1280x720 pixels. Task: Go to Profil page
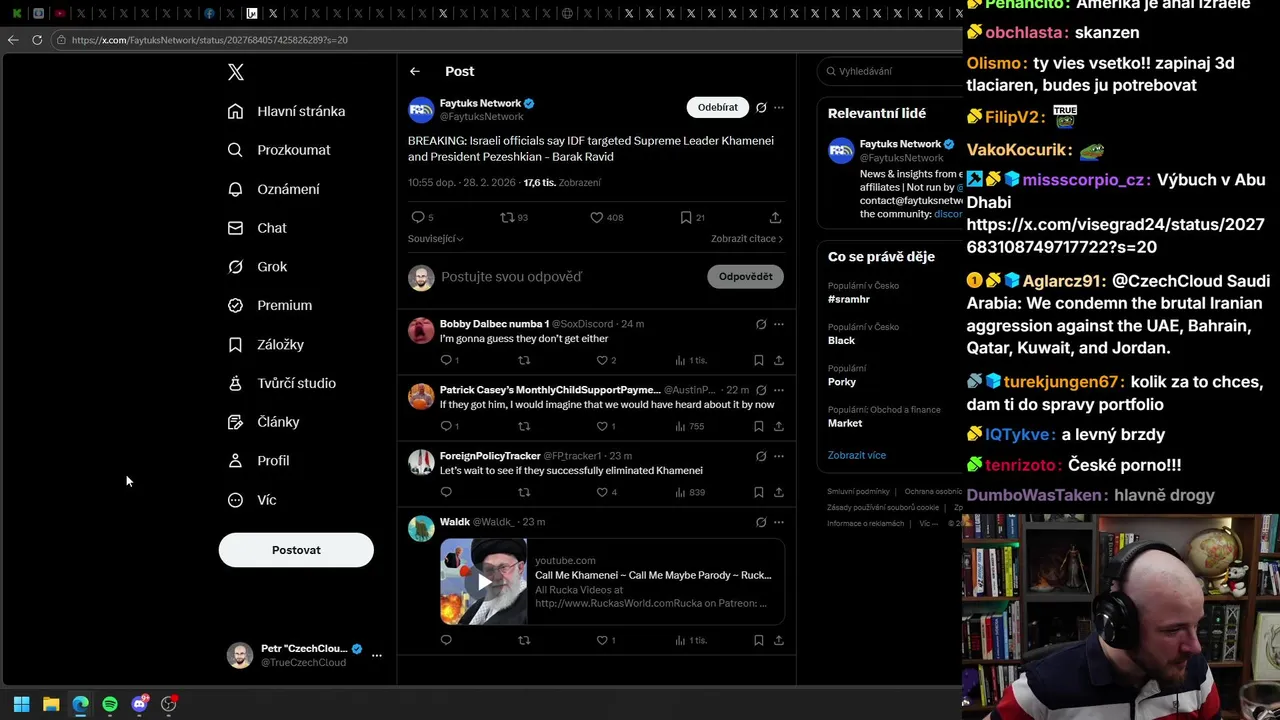(259, 461)
